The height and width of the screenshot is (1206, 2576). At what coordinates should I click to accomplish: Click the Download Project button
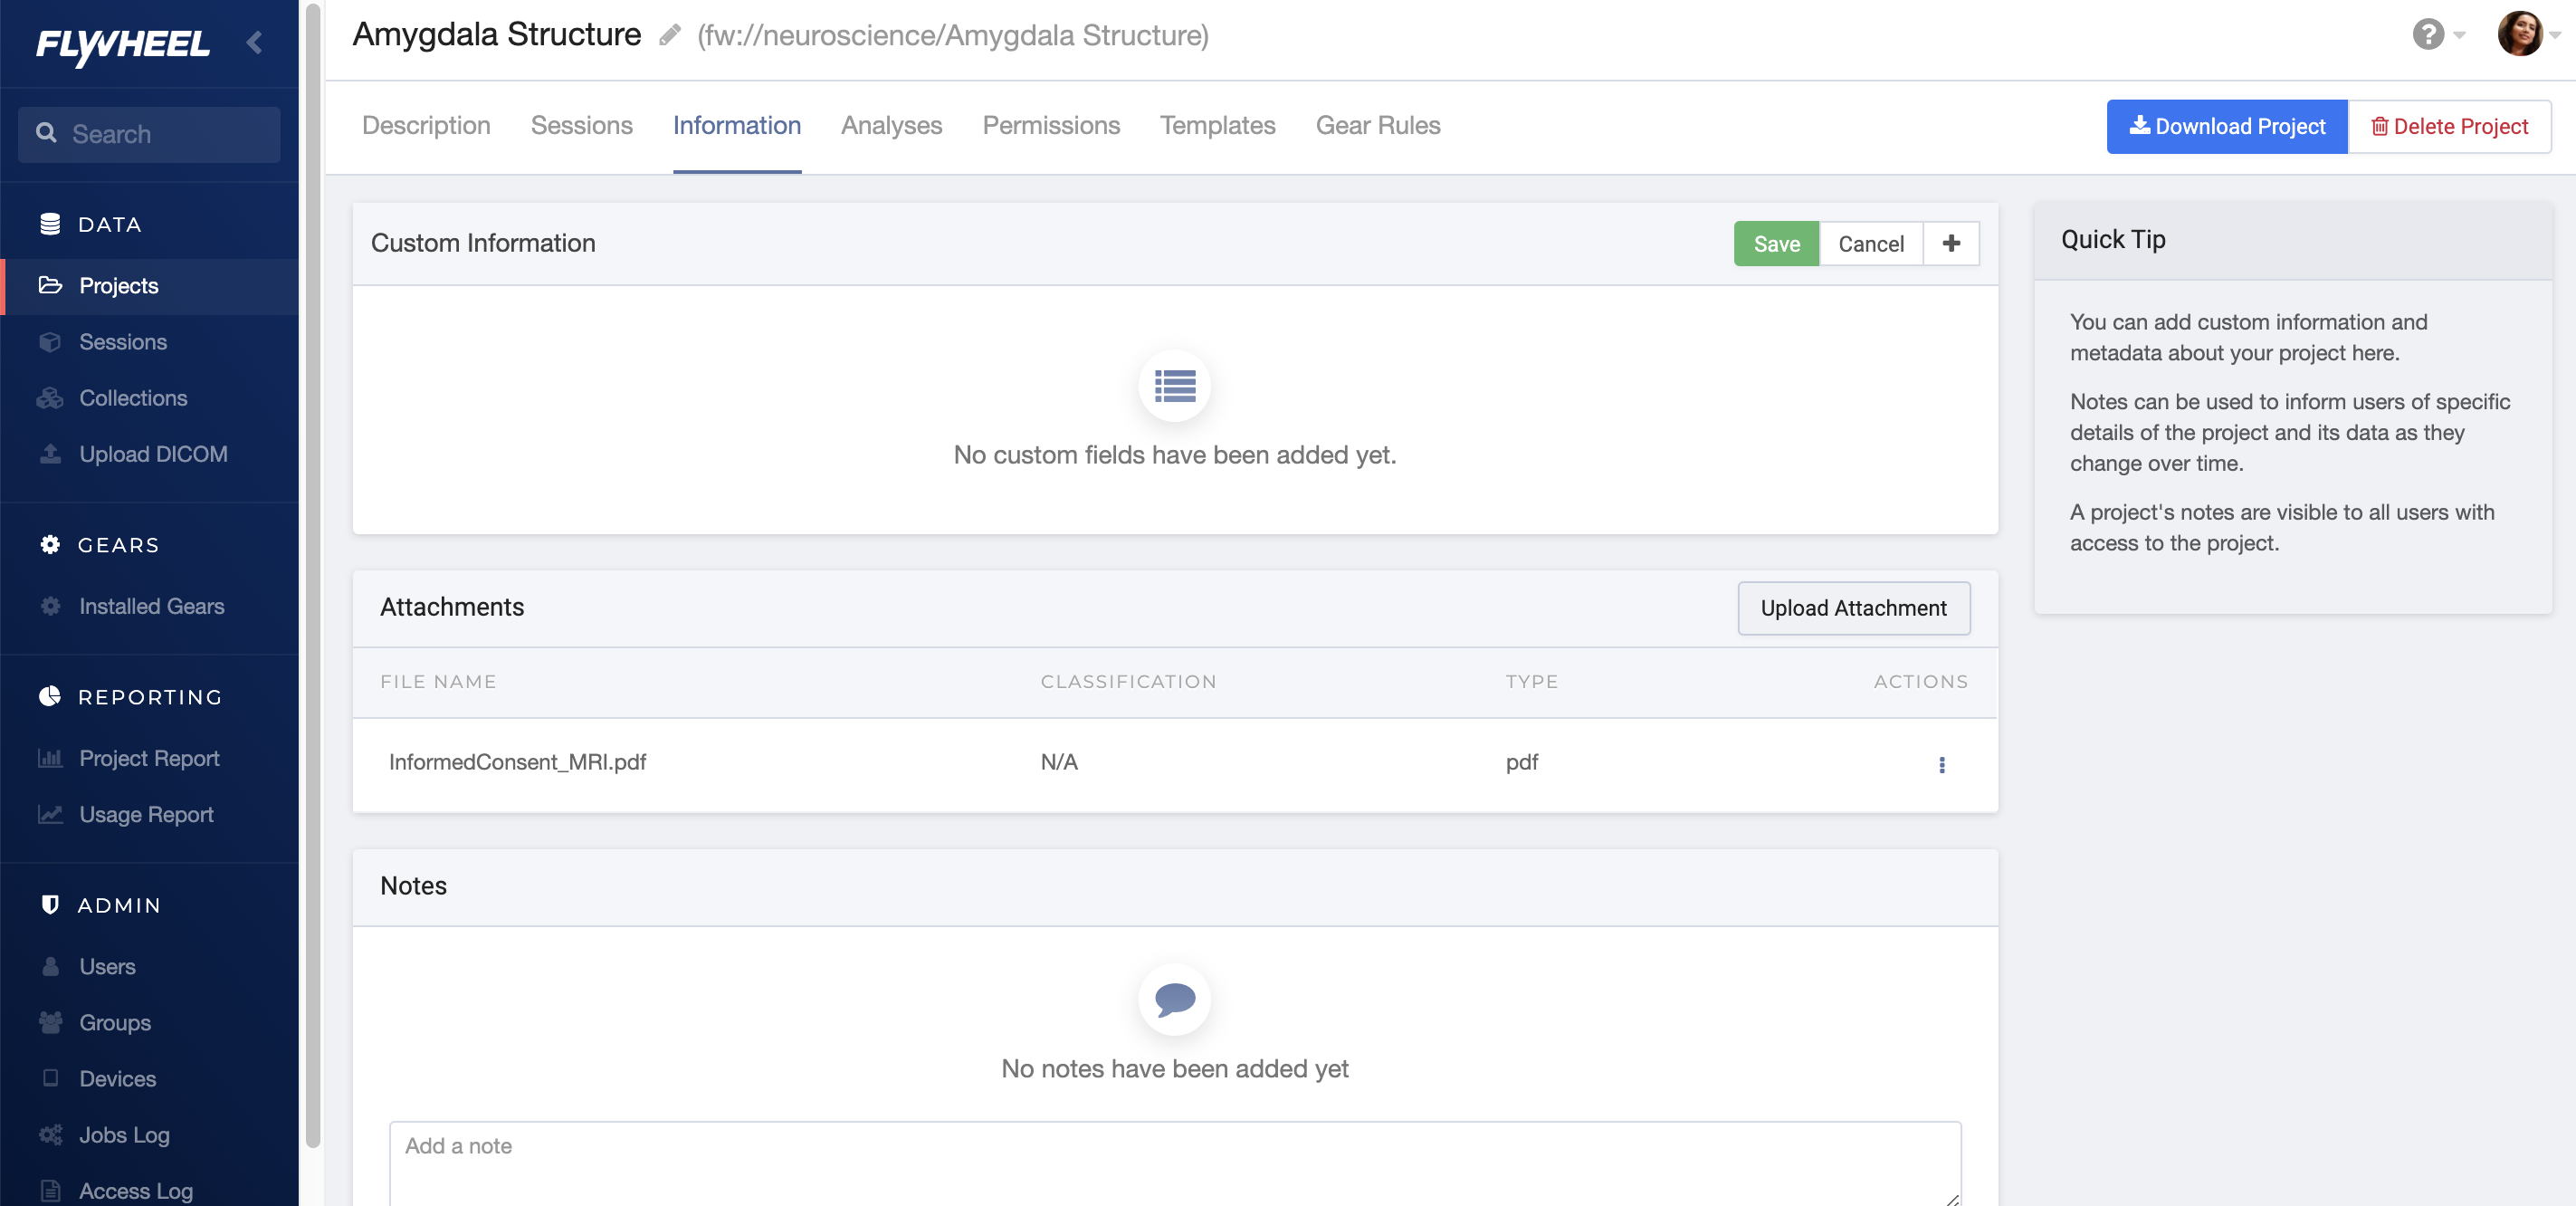pos(2226,126)
